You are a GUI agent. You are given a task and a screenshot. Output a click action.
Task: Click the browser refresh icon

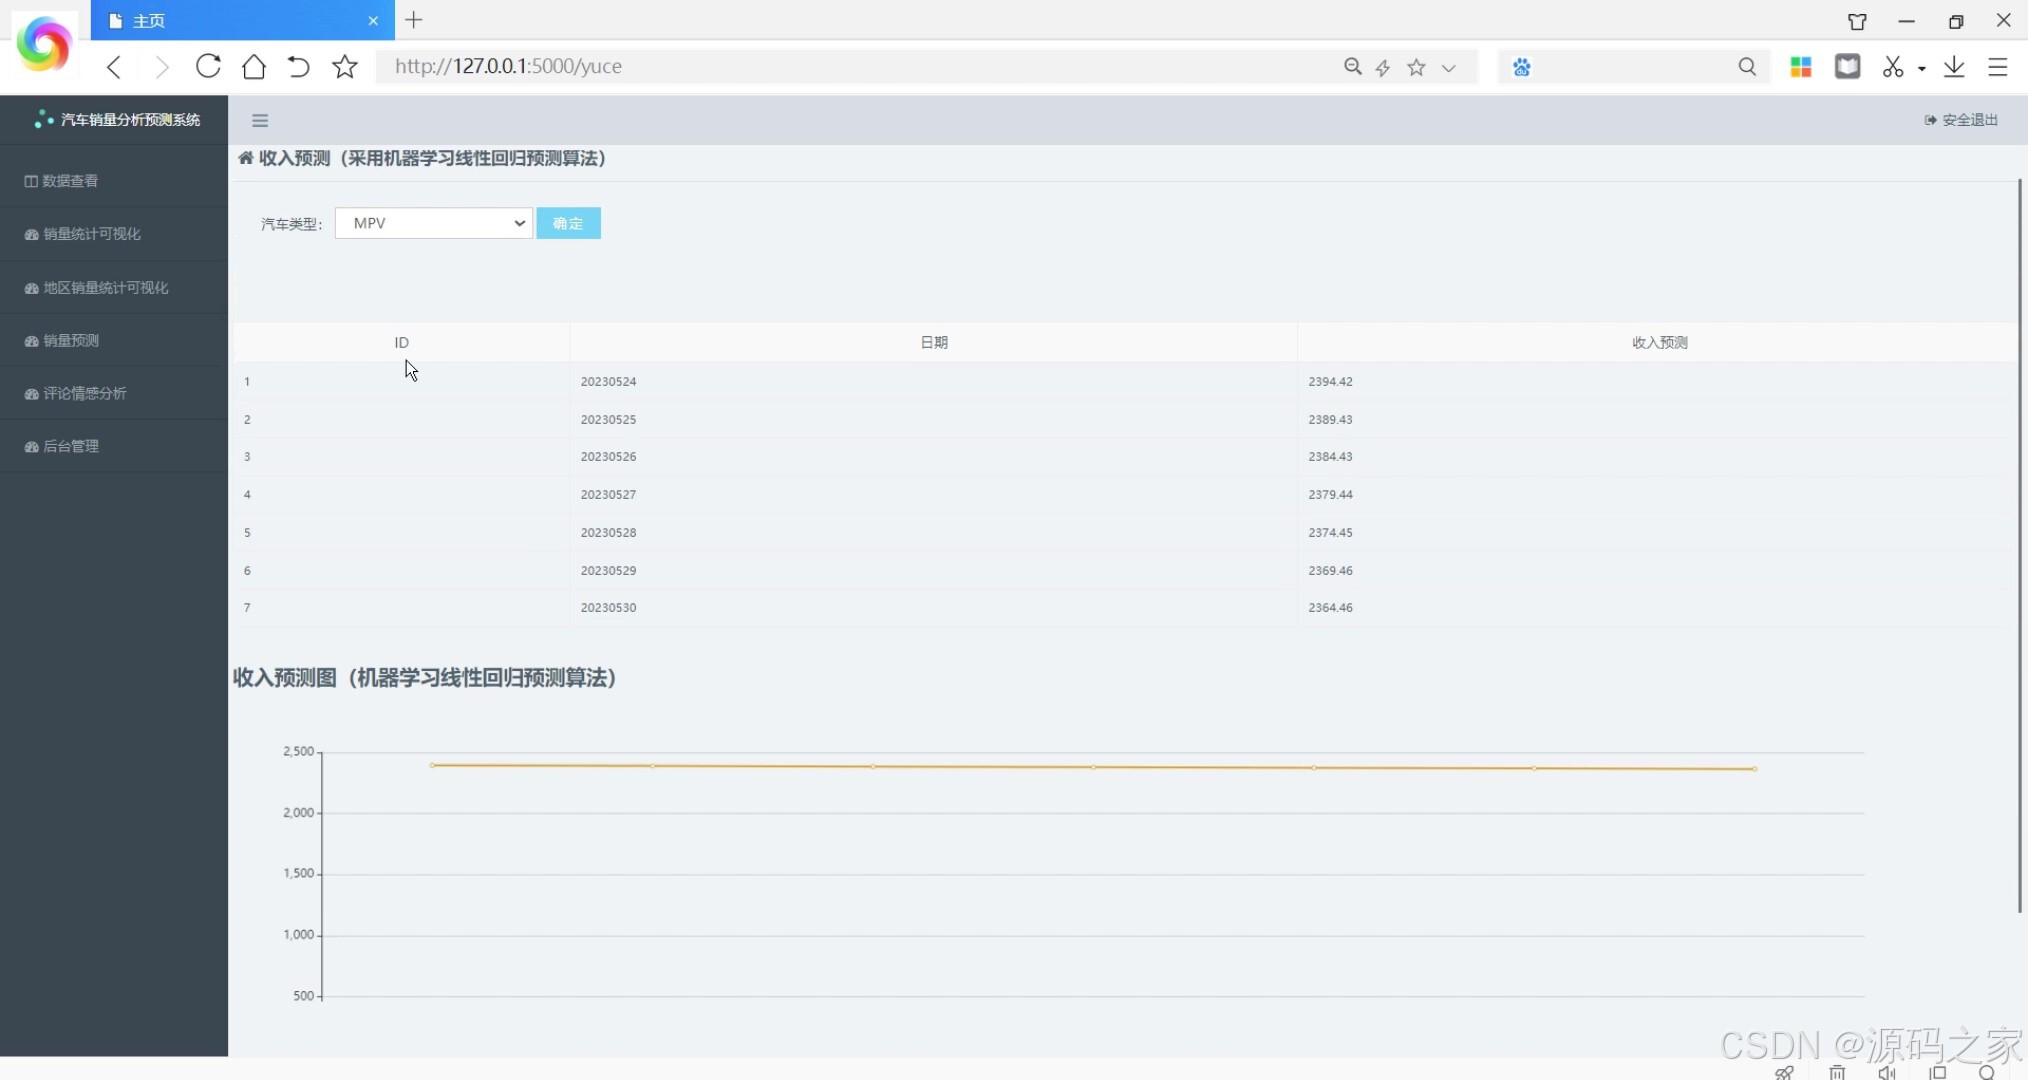(x=208, y=66)
